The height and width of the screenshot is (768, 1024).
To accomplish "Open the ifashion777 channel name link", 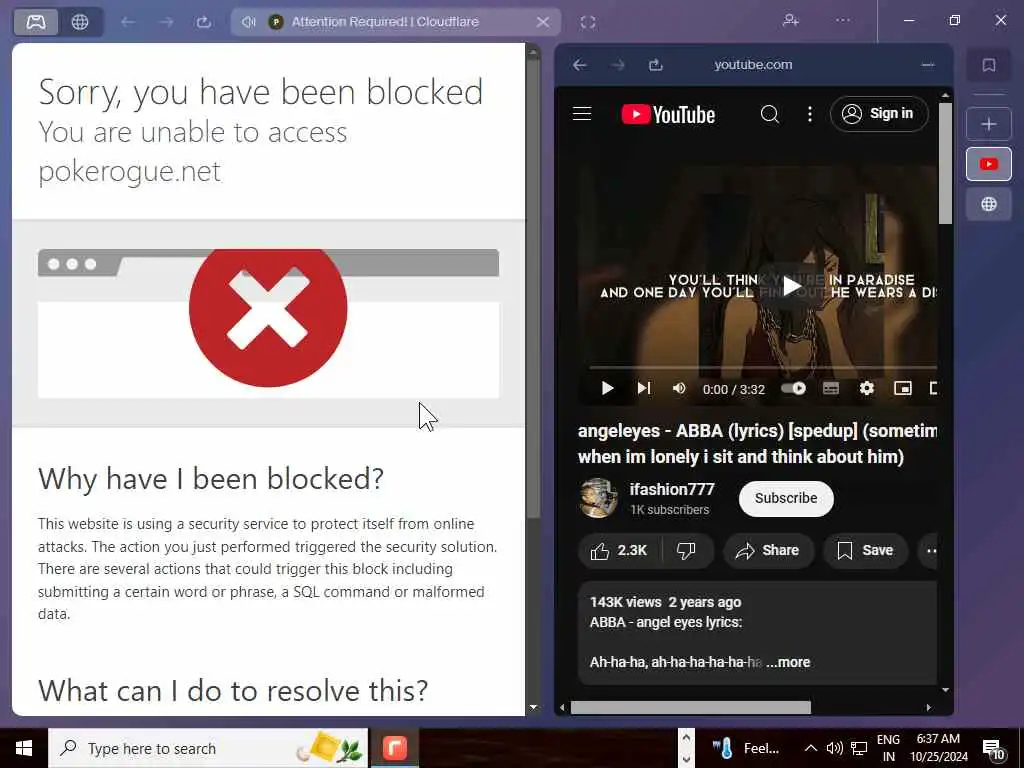I will coord(671,489).
